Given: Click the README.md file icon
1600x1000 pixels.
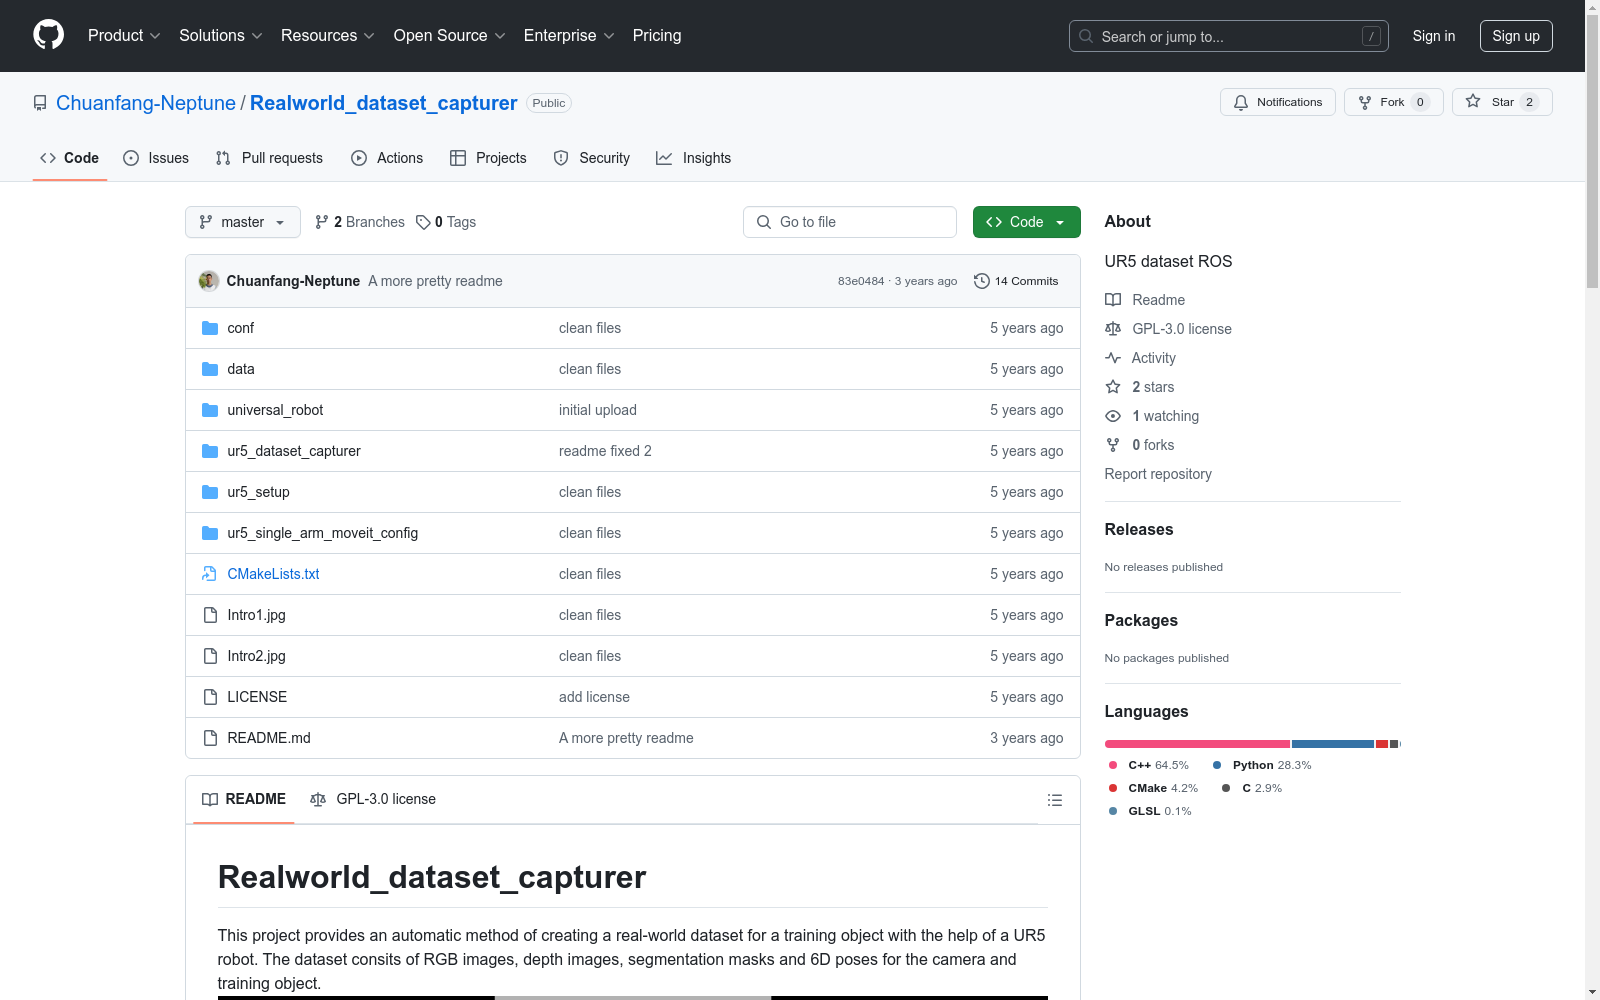Looking at the screenshot, I should coord(210,738).
